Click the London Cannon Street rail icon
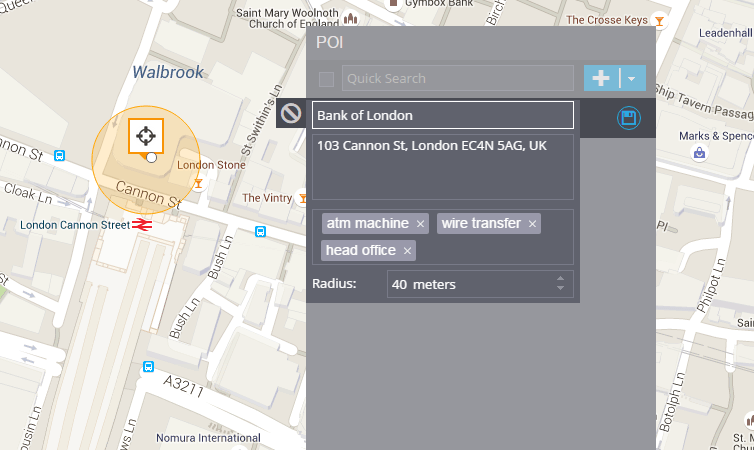This screenshot has width=754, height=450. (142, 225)
